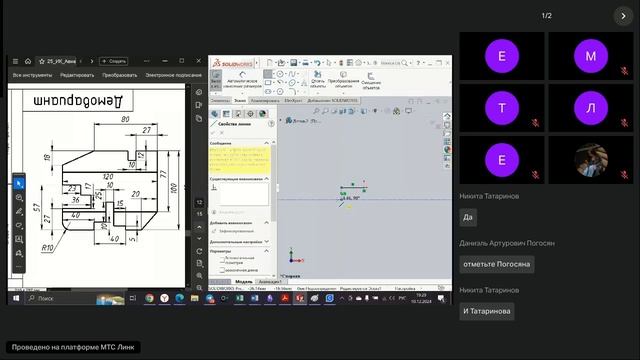Click the Exit Sketch button in ribbon
The image size is (640, 360).
(216, 80)
